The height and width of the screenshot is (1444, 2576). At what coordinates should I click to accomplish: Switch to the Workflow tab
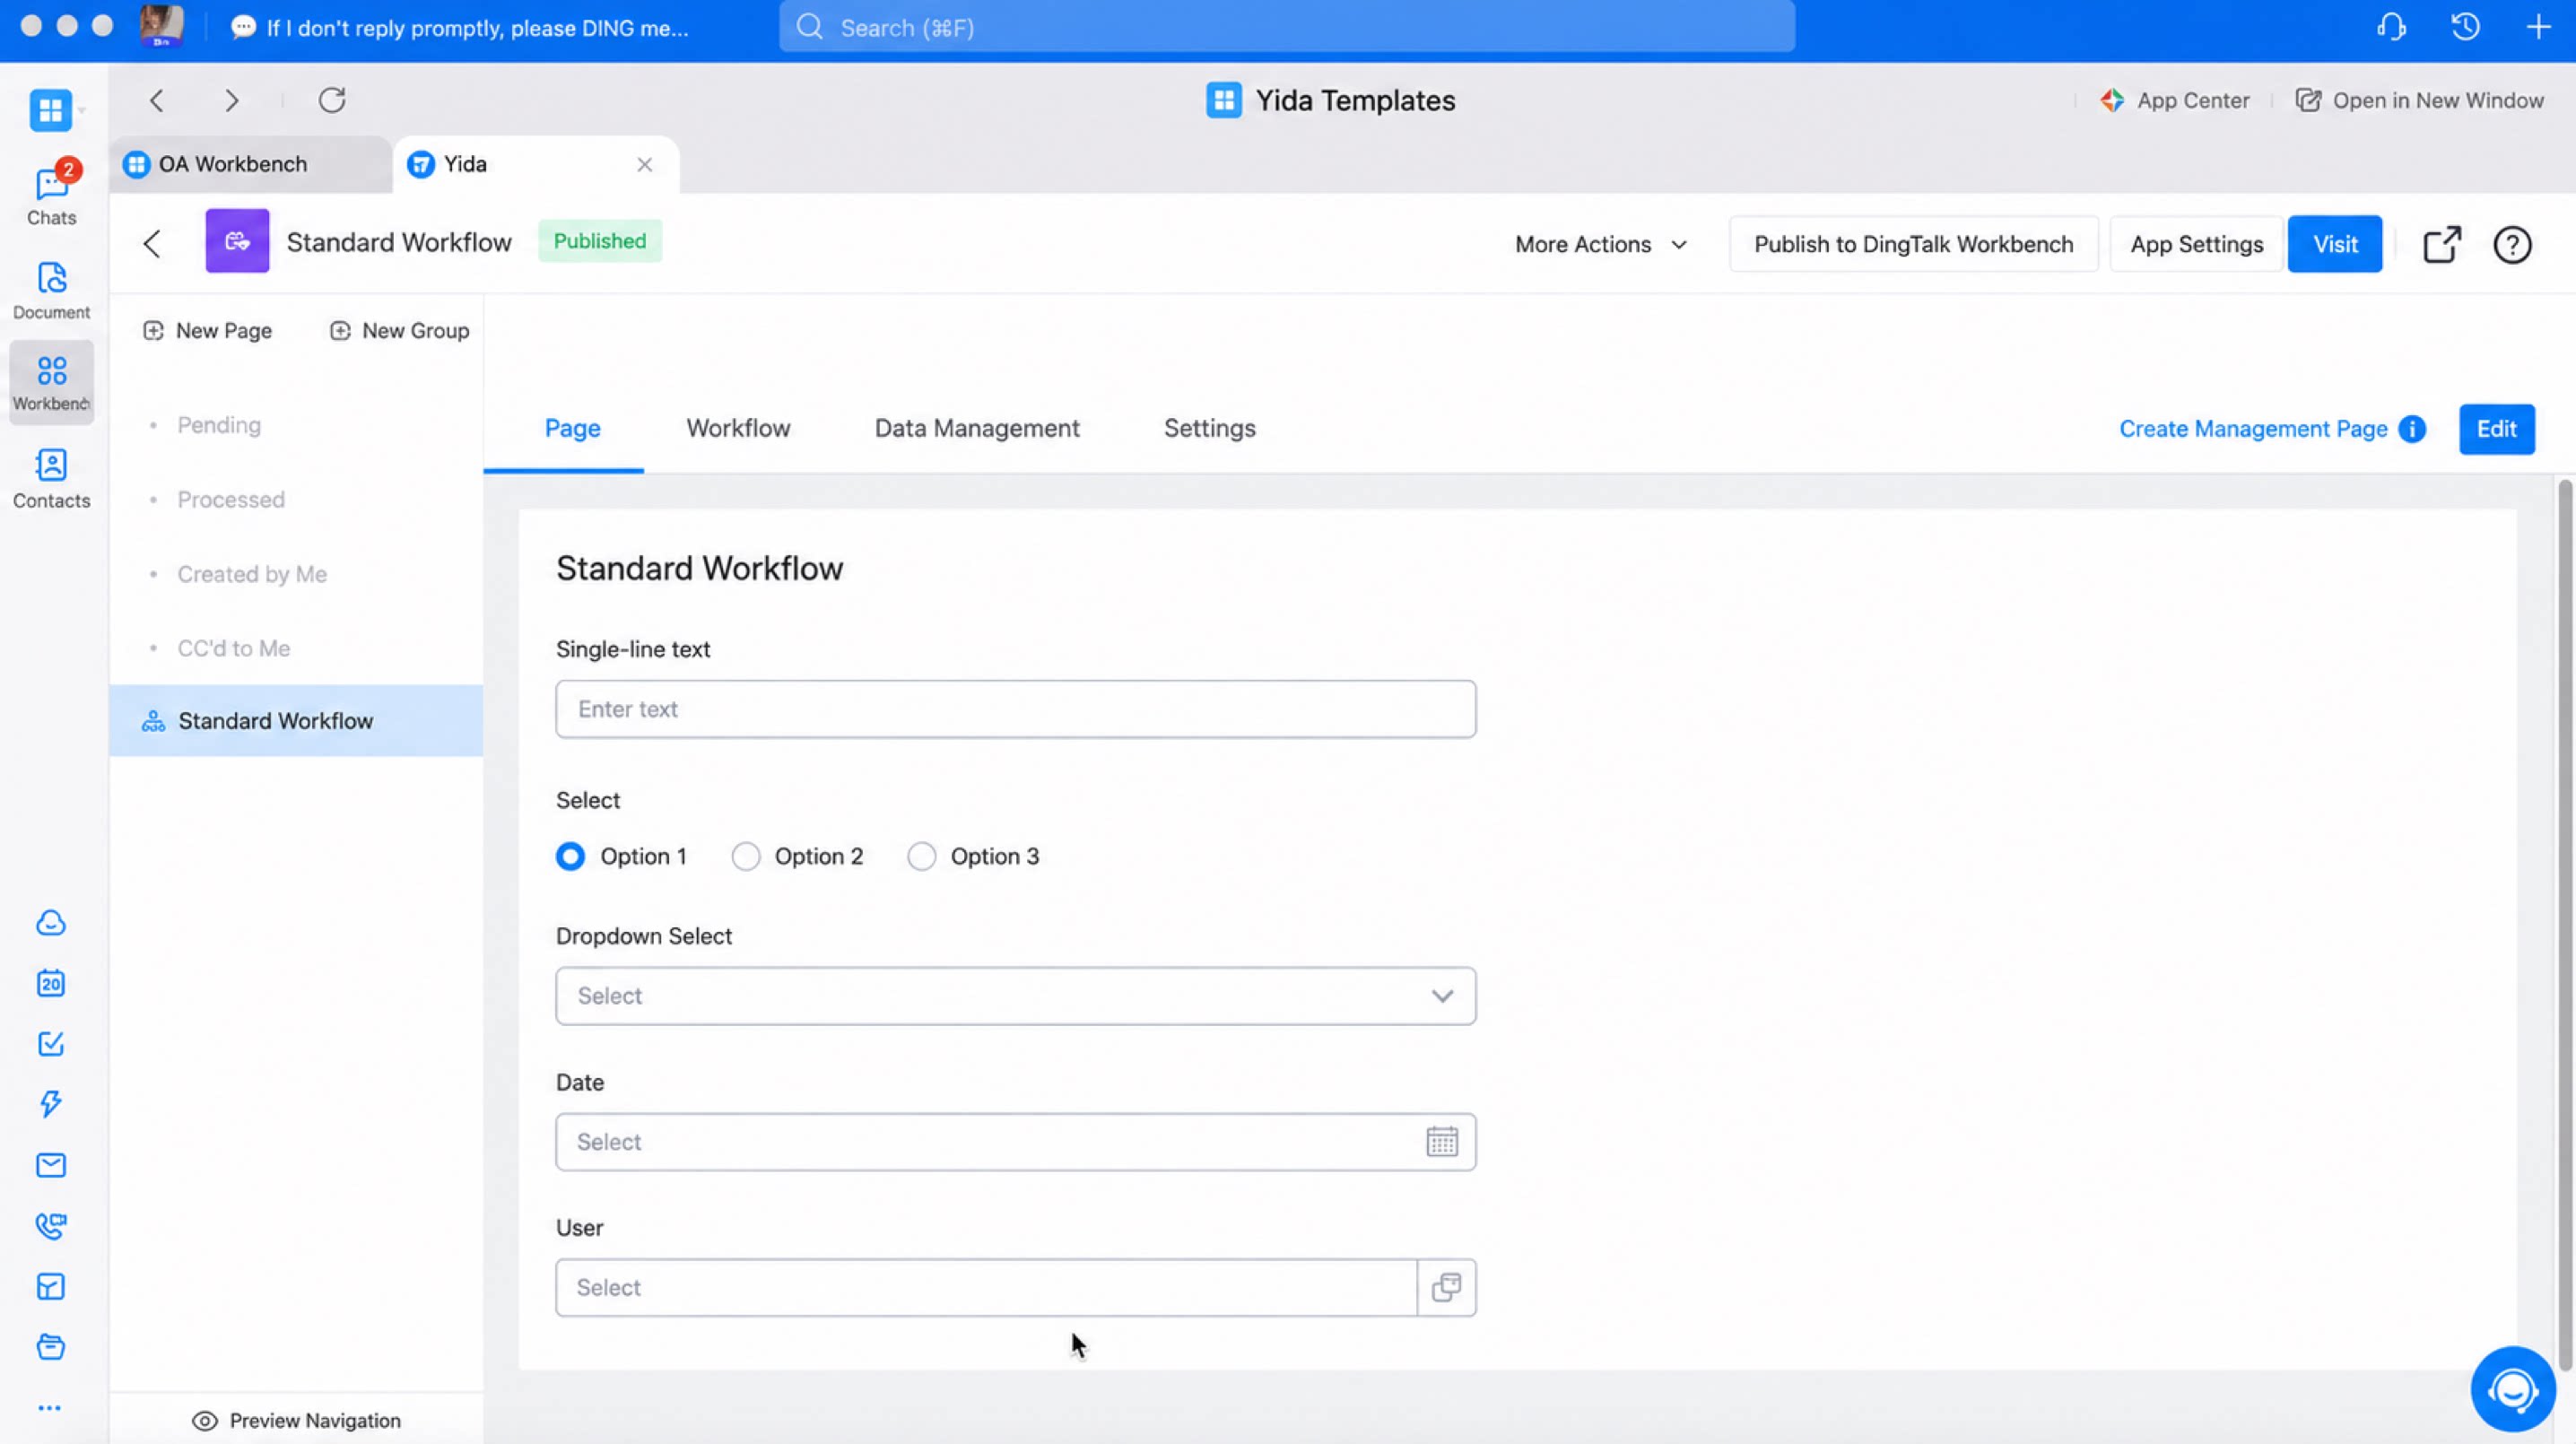pos(738,428)
